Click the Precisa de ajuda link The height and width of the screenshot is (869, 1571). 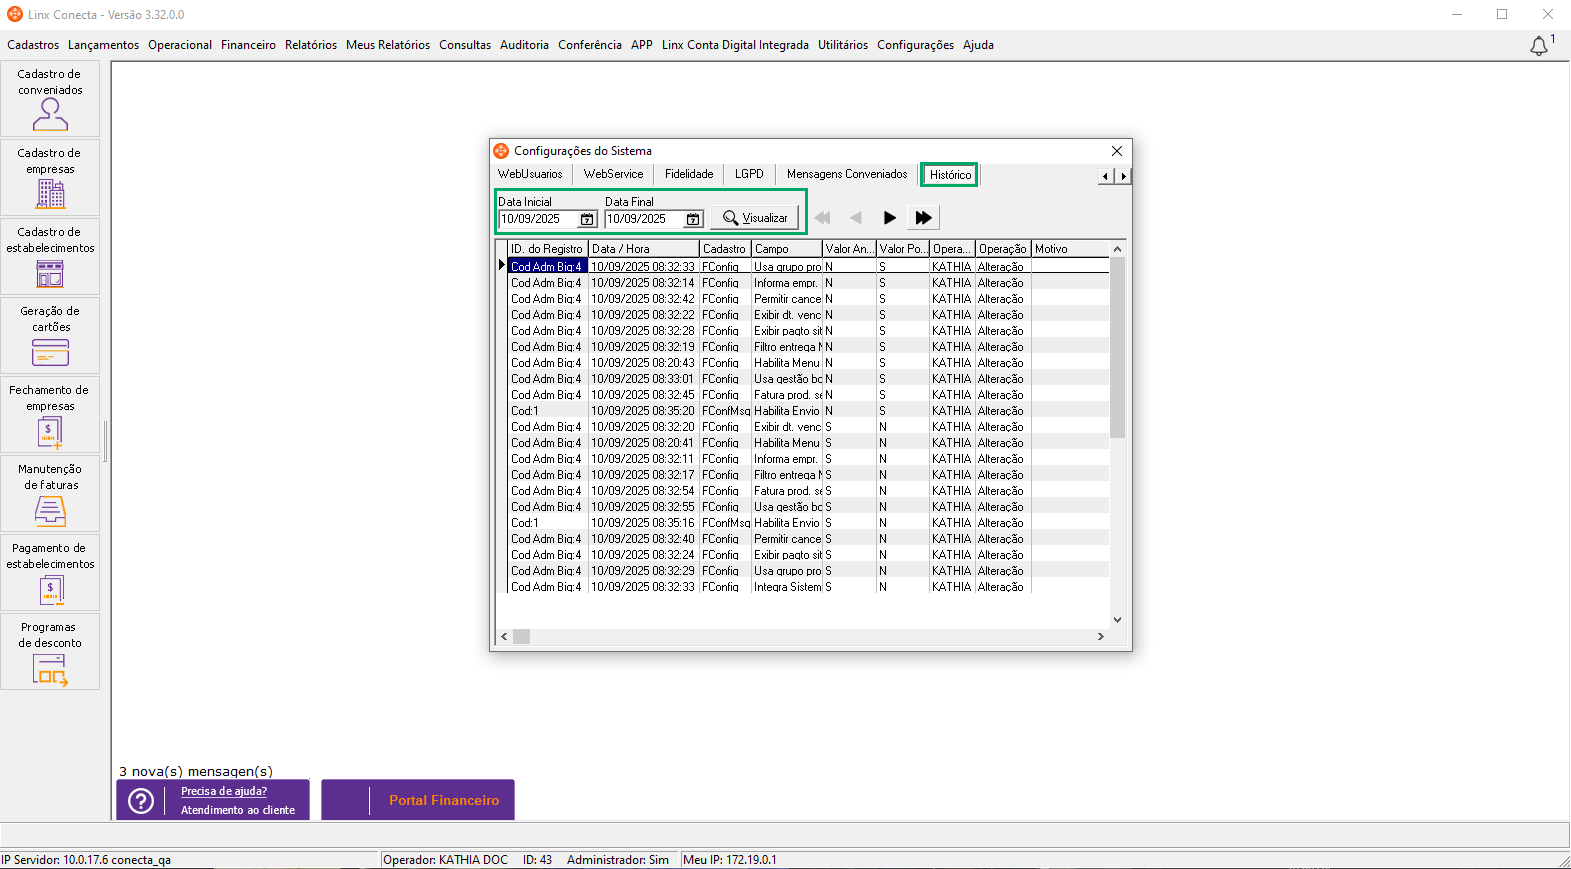(224, 791)
